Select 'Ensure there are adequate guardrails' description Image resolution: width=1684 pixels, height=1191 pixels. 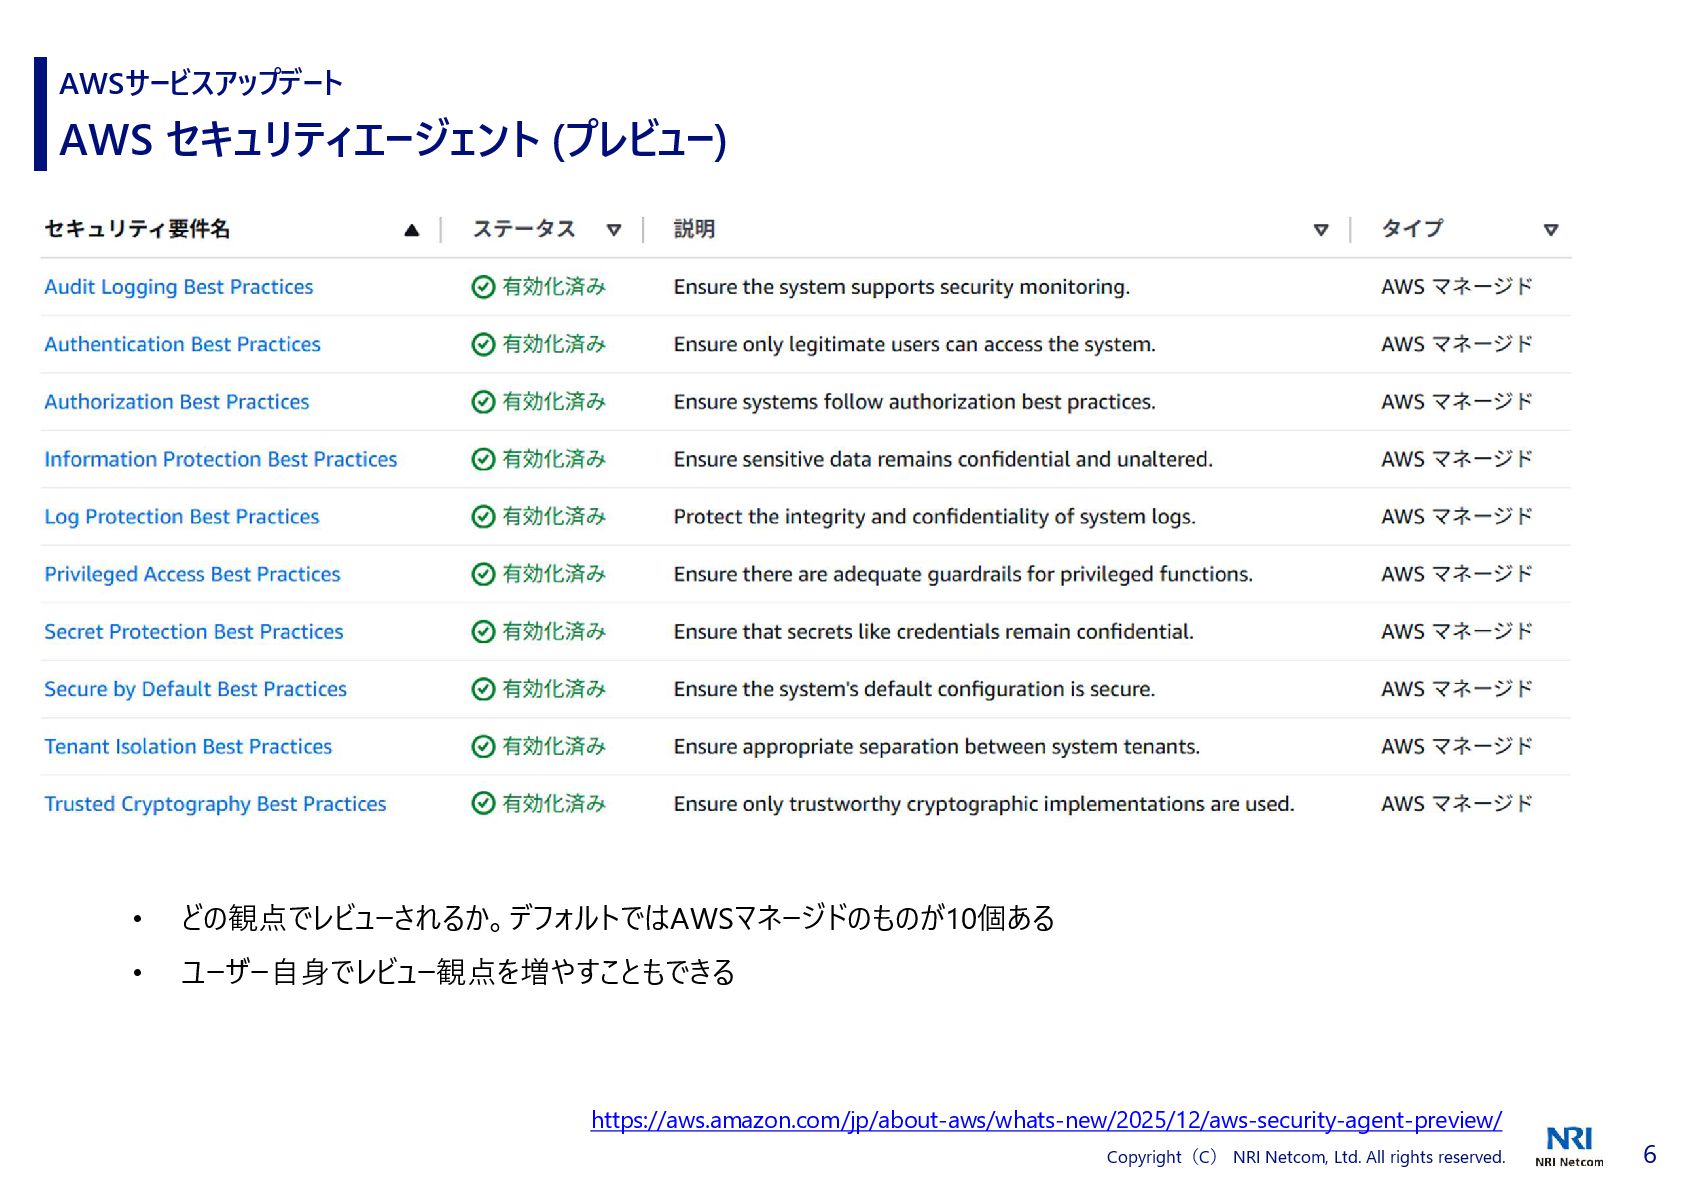[x=963, y=574]
